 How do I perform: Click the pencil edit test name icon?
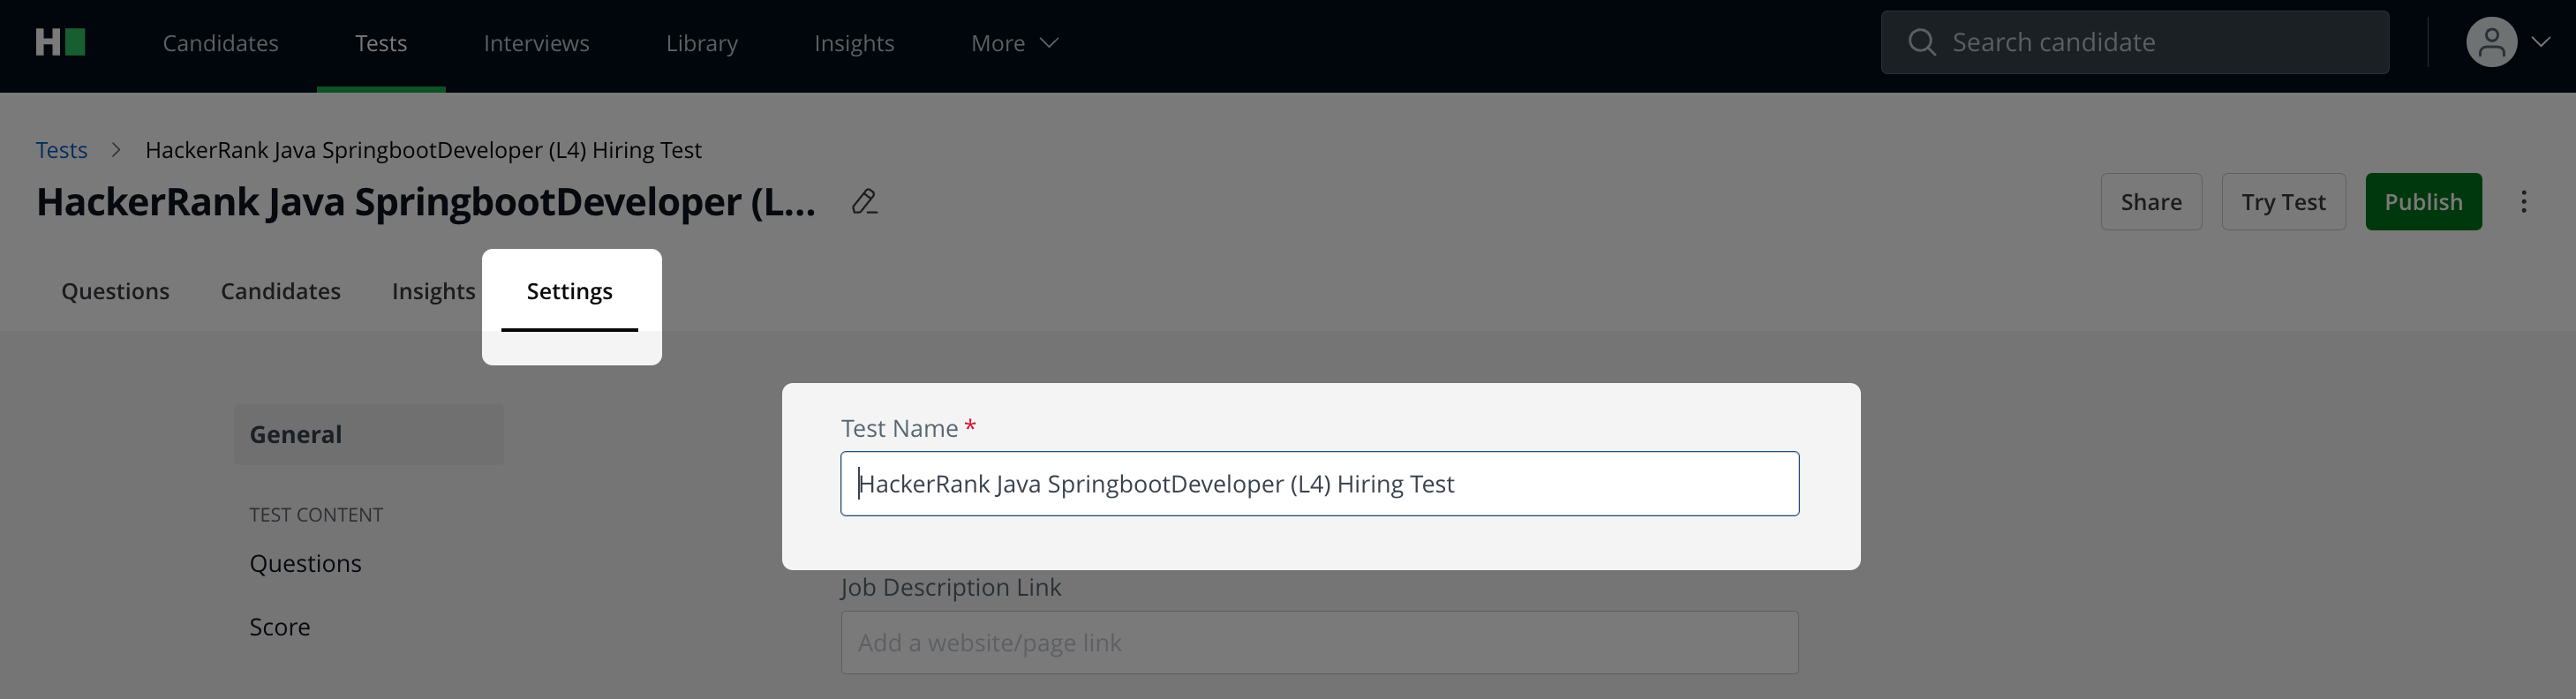(x=864, y=202)
